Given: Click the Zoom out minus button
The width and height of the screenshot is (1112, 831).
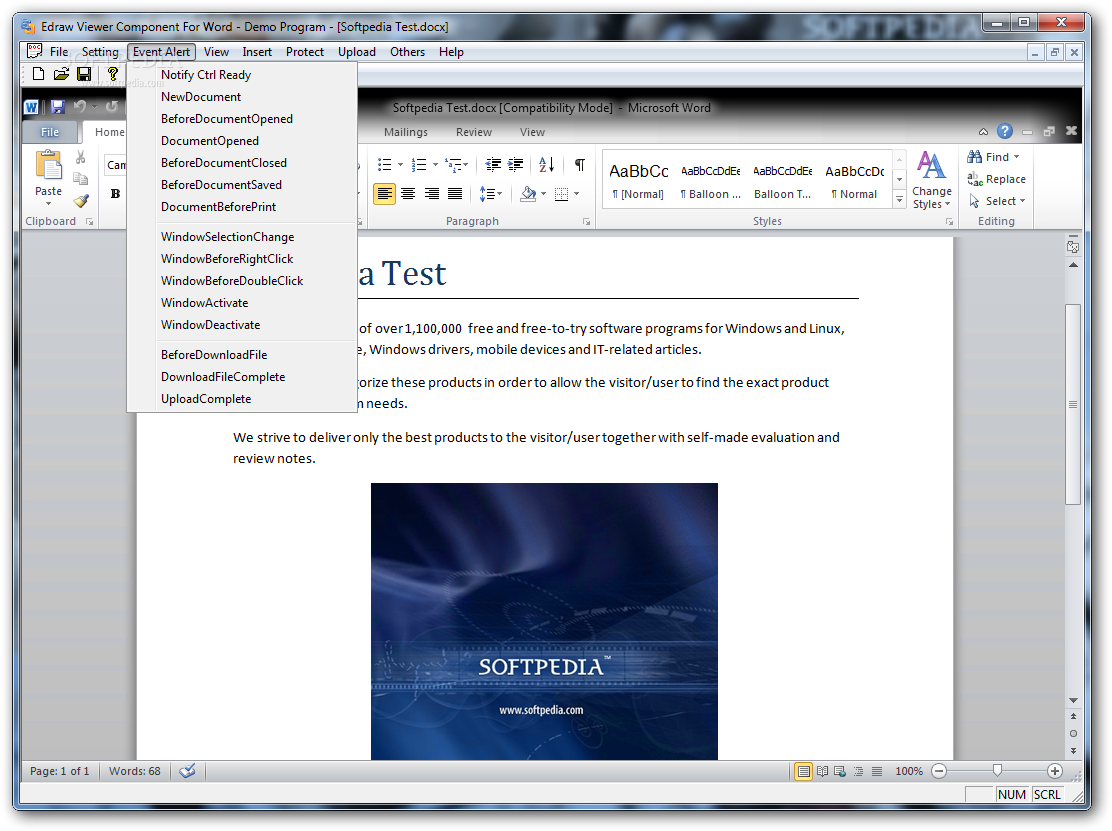Looking at the screenshot, I should point(938,771).
